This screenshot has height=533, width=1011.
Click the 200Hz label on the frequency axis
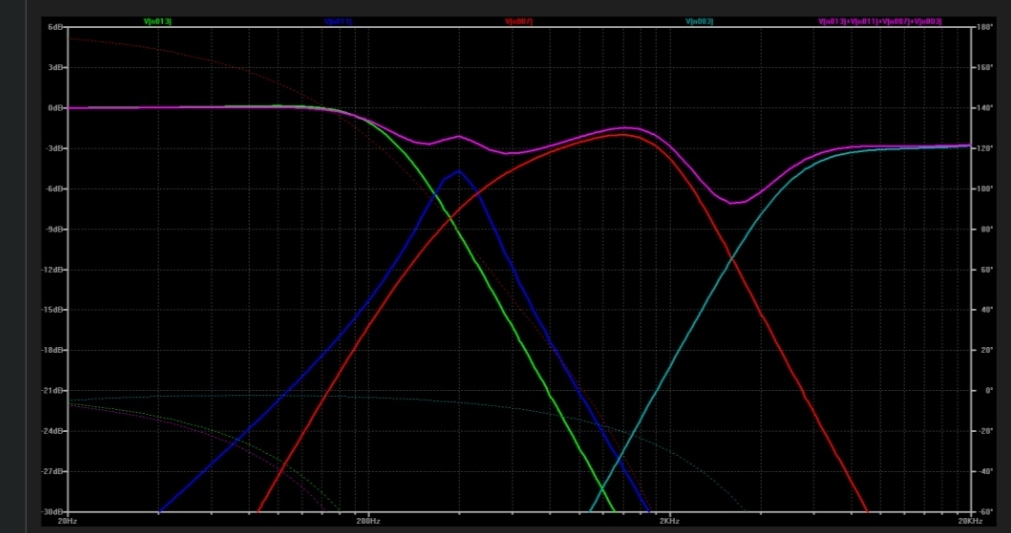tap(368, 519)
